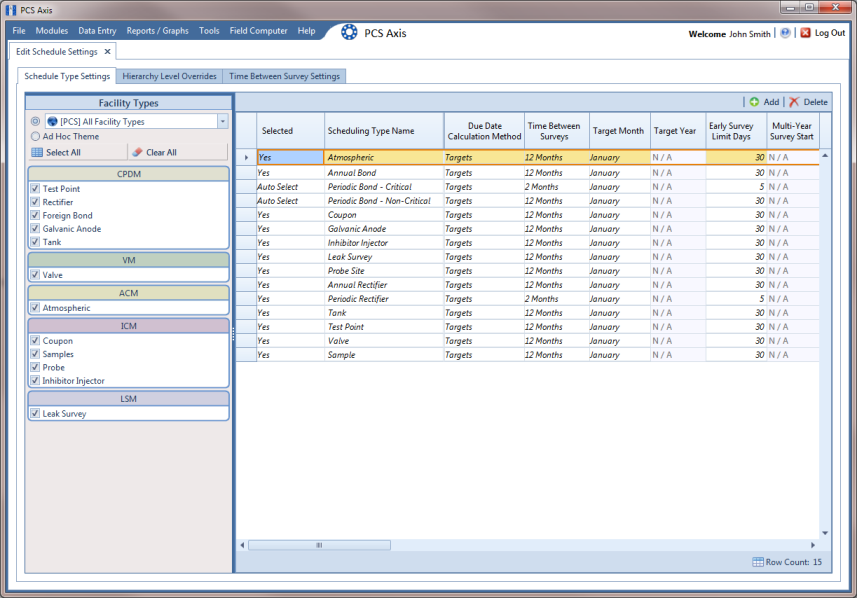Click the current row indicator arrow for Atmospheric
Screen dimensions: 857x598
coord(246,157)
